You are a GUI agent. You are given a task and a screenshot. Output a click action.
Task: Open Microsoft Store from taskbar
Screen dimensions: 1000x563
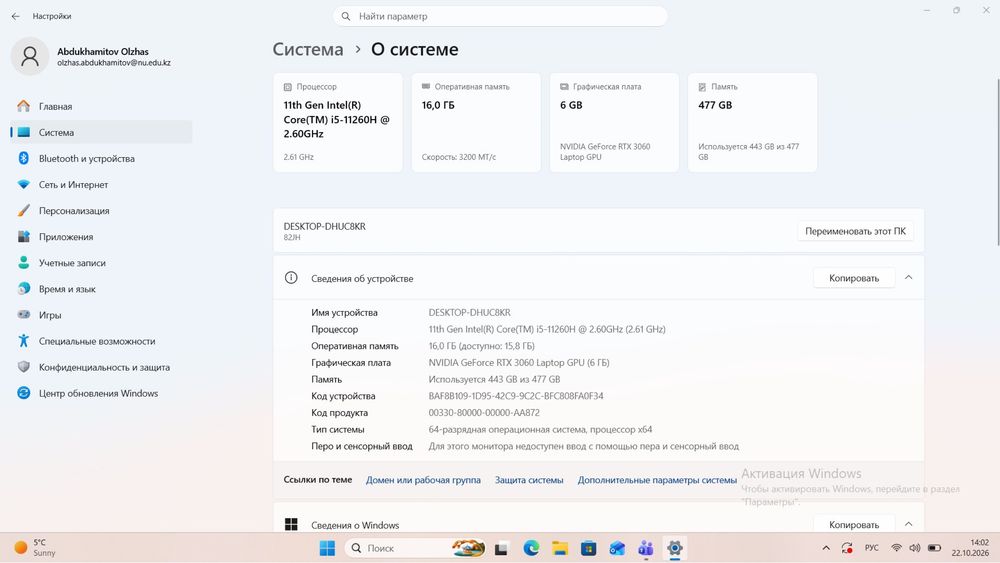(589, 548)
